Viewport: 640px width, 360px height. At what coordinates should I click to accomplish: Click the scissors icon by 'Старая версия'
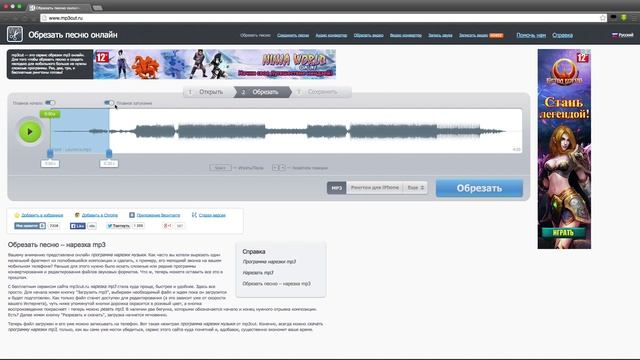(x=194, y=215)
